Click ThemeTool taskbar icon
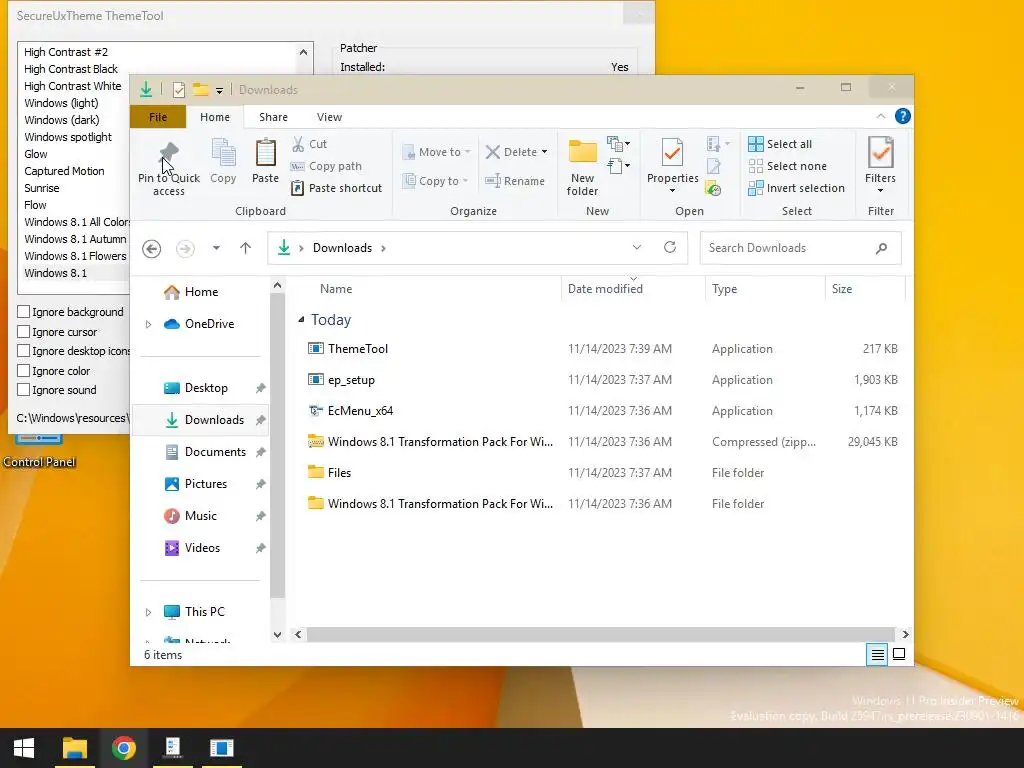This screenshot has width=1024, height=768. [x=222, y=748]
